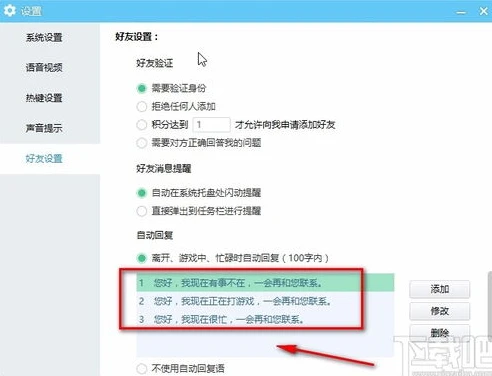Choose 需要对方正确回答我的问题 option
This screenshot has height=376, width=492.
(142, 143)
